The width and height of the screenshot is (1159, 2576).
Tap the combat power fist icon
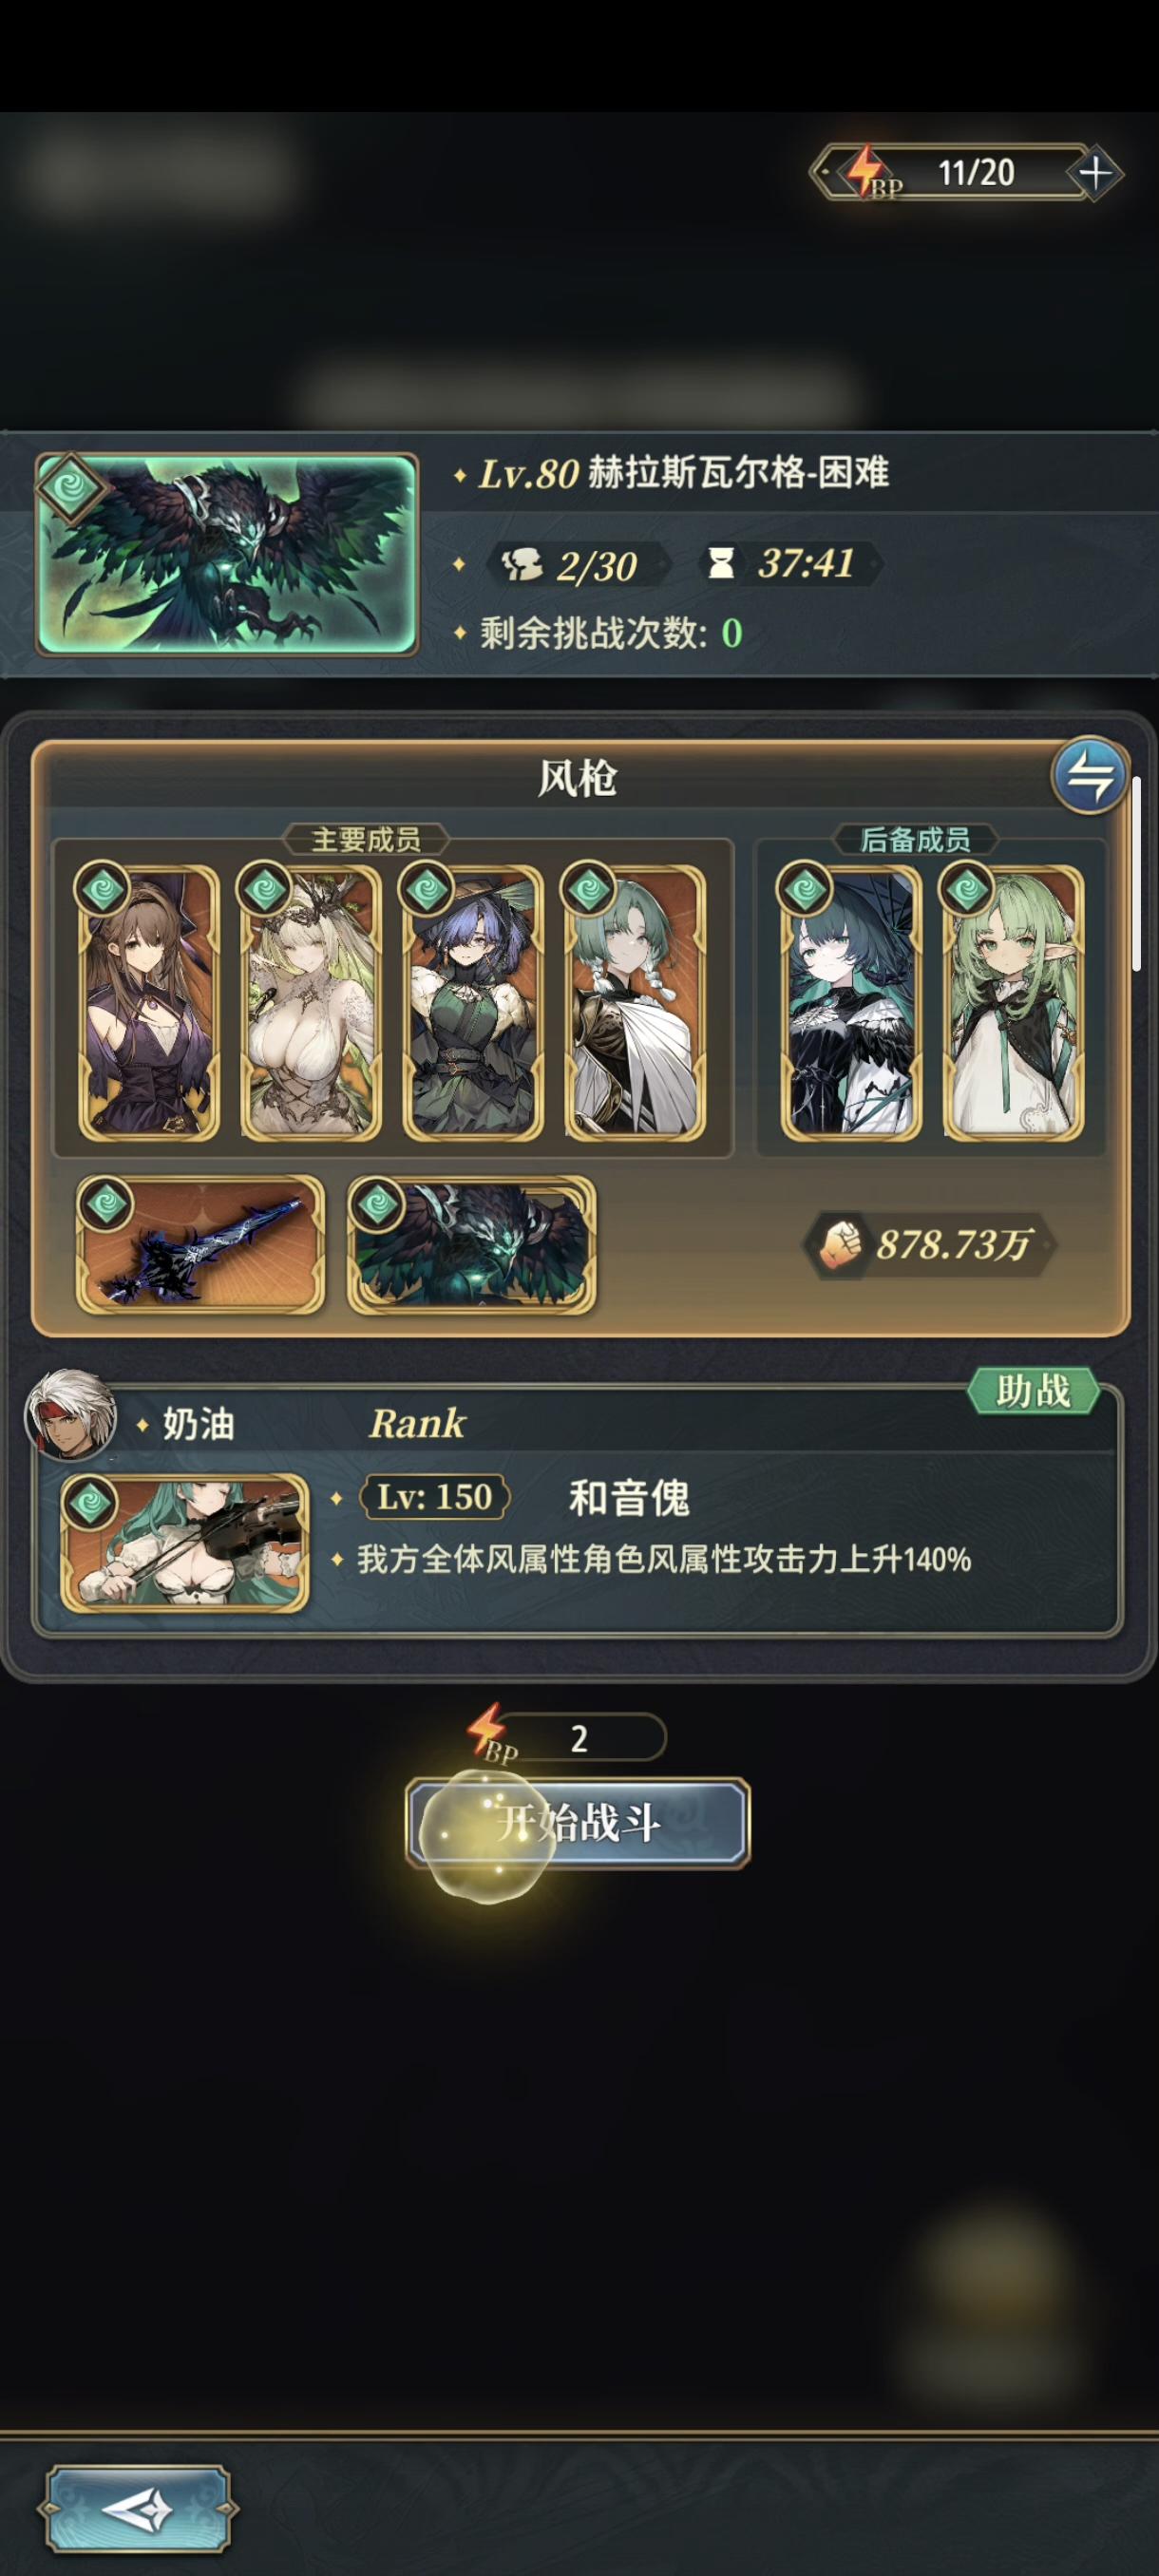coord(841,1243)
